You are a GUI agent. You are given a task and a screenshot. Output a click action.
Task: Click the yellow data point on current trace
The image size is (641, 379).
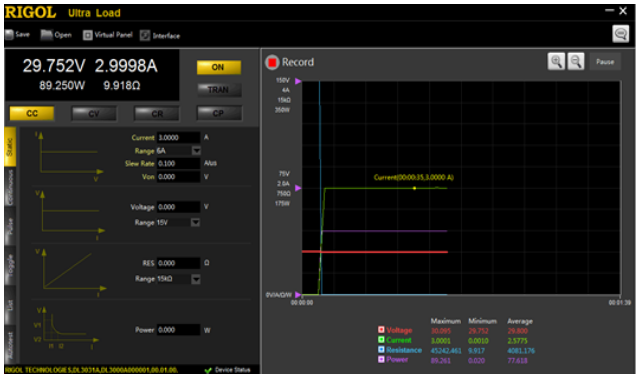click(414, 188)
